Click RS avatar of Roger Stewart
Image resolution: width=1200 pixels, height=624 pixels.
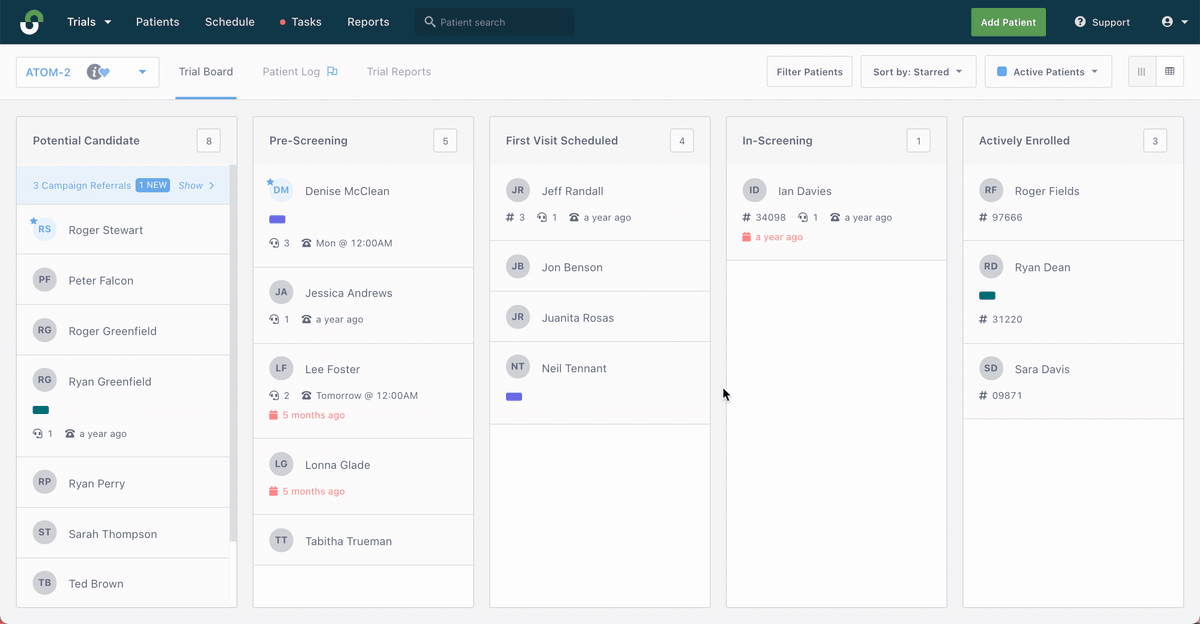(x=44, y=230)
